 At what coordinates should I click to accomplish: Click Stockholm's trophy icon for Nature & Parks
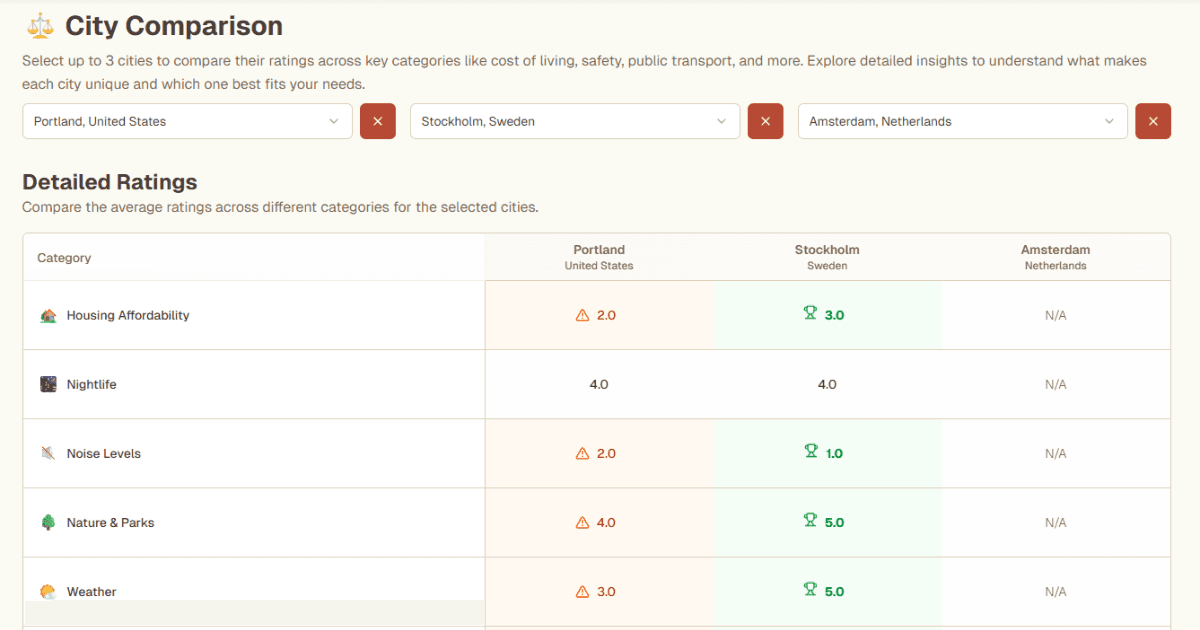pos(810,521)
